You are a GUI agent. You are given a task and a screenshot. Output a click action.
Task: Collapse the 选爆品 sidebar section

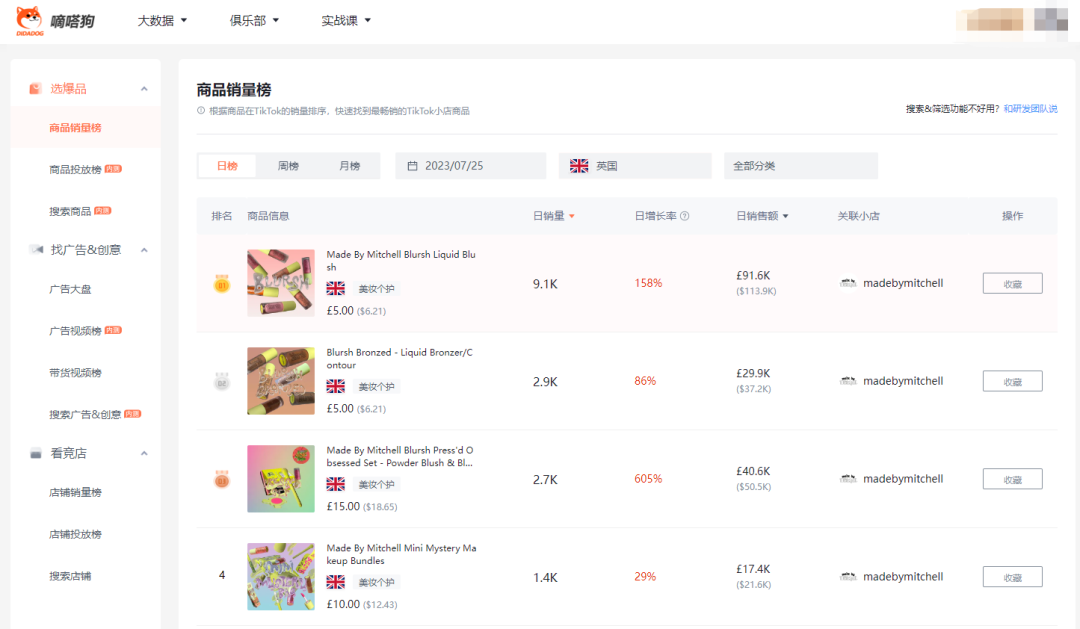144,89
